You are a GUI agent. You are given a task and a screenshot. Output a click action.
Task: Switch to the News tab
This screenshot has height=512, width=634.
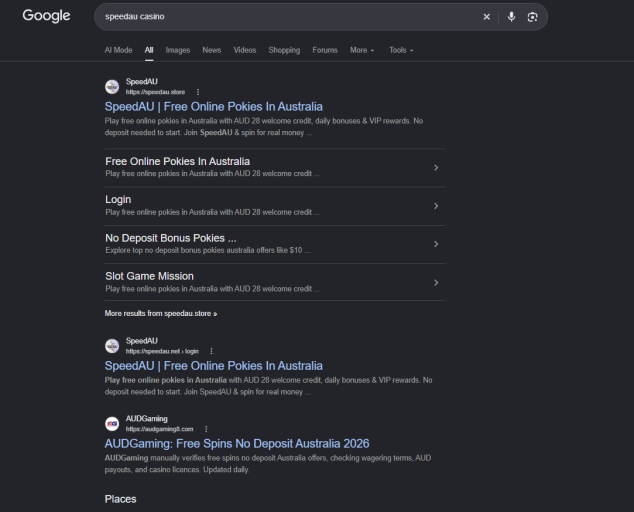(211, 50)
